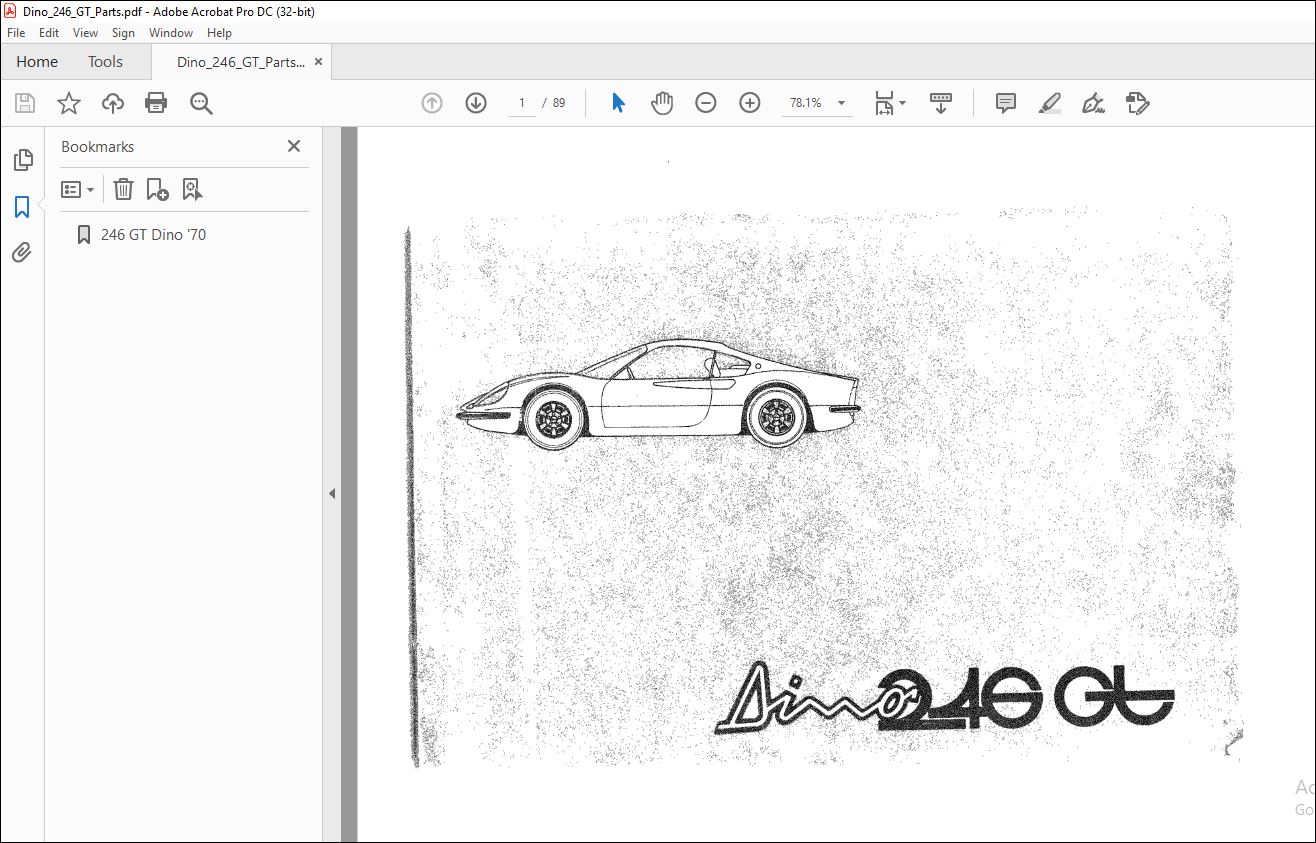Zoom out with minus icon
The width and height of the screenshot is (1316, 843).
(706, 103)
